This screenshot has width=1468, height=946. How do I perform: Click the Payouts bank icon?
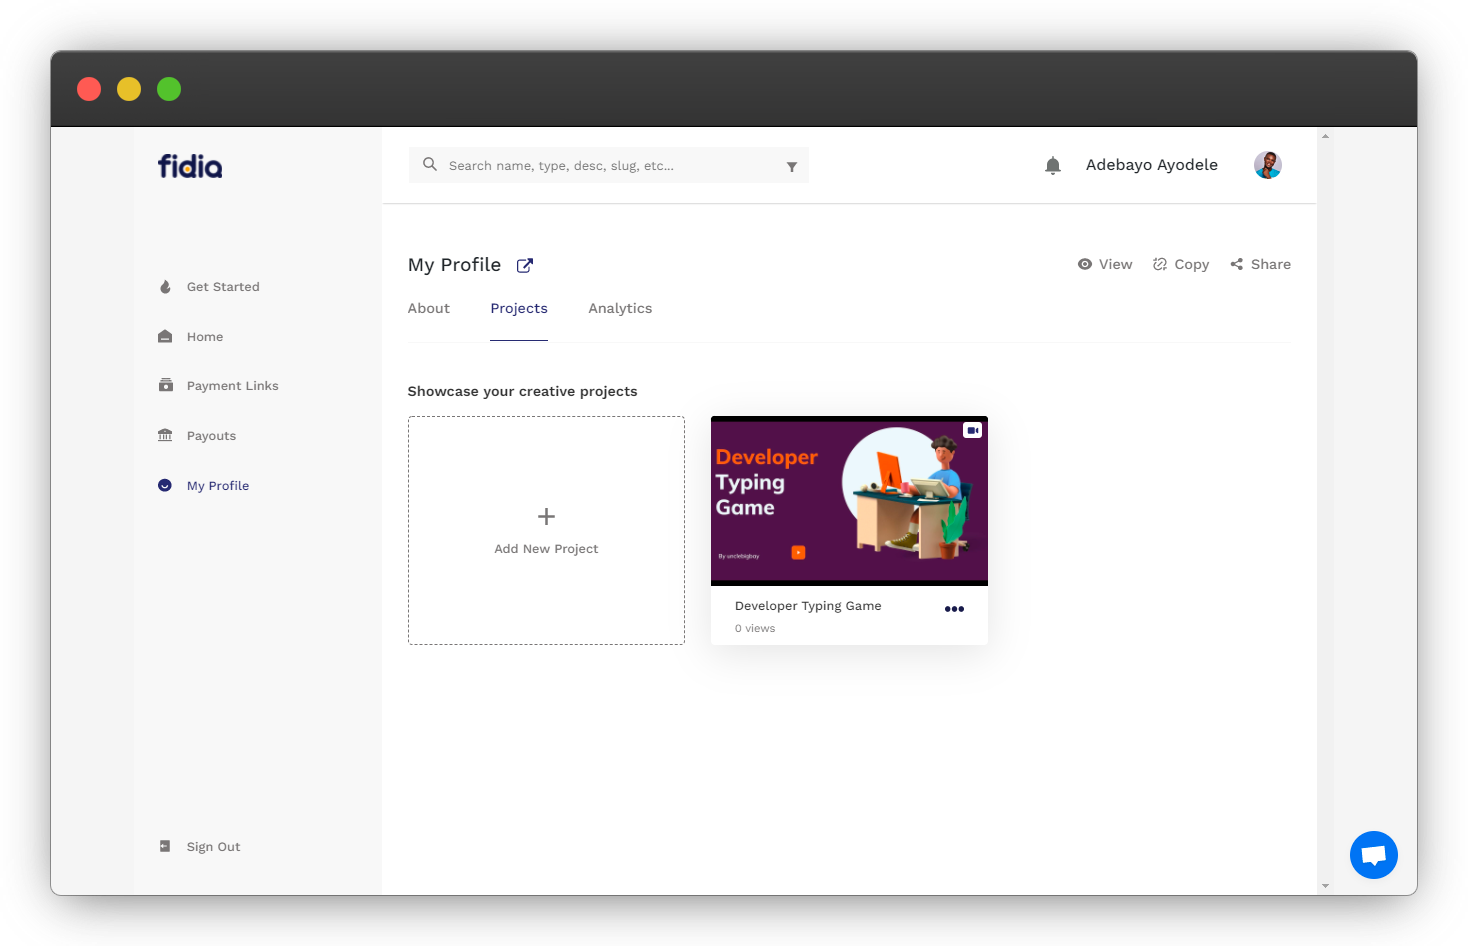pos(165,435)
